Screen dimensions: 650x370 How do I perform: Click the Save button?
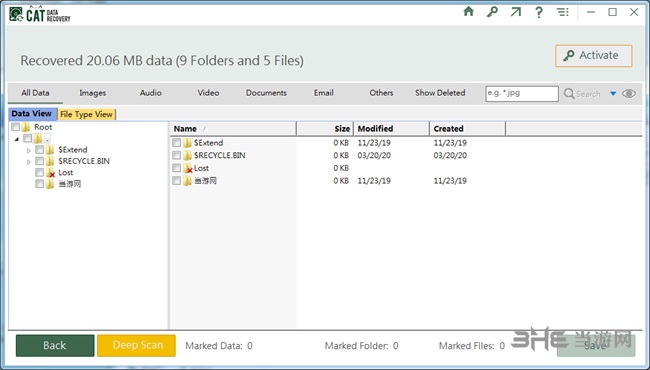tap(596, 346)
